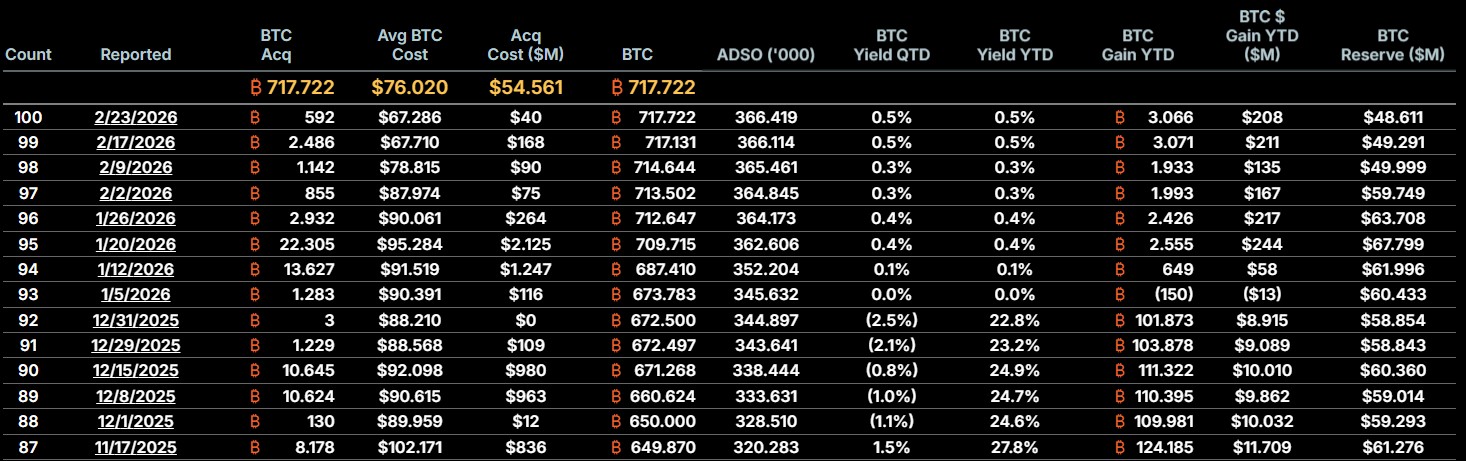Sort by the Count column header

pyautogui.click(x=28, y=54)
